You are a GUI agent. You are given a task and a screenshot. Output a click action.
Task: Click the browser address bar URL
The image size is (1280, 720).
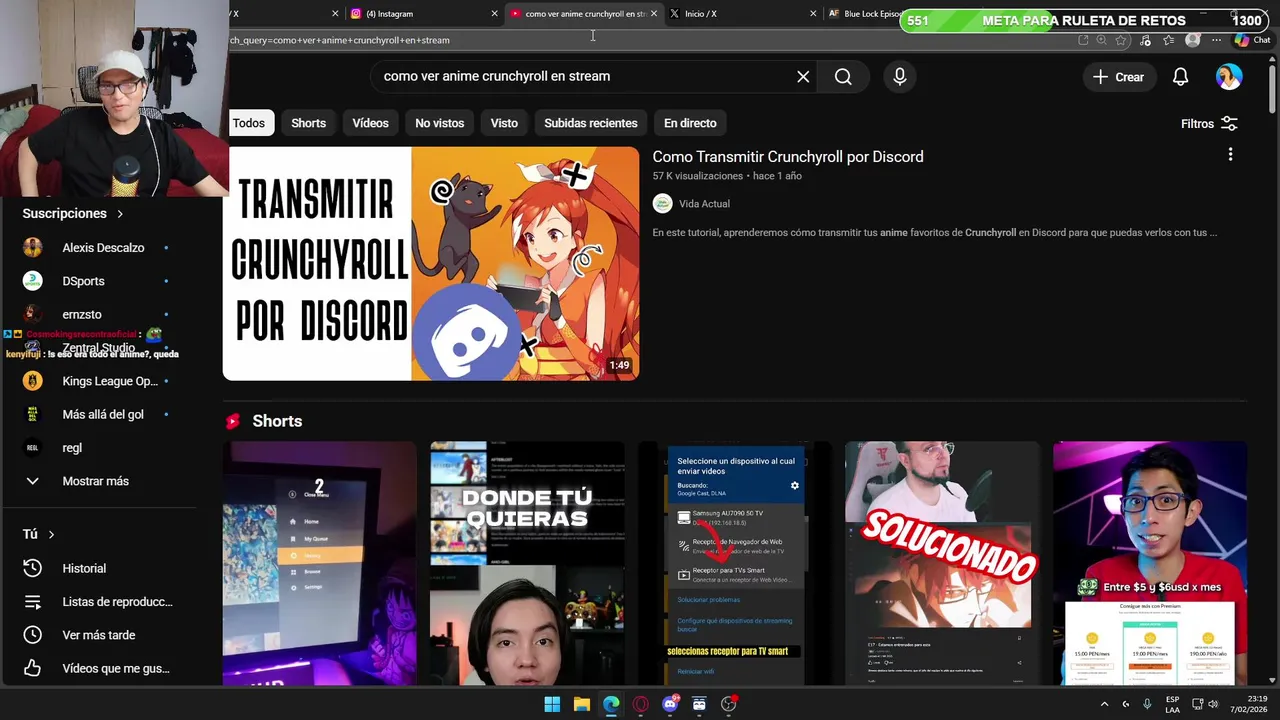pos(340,40)
